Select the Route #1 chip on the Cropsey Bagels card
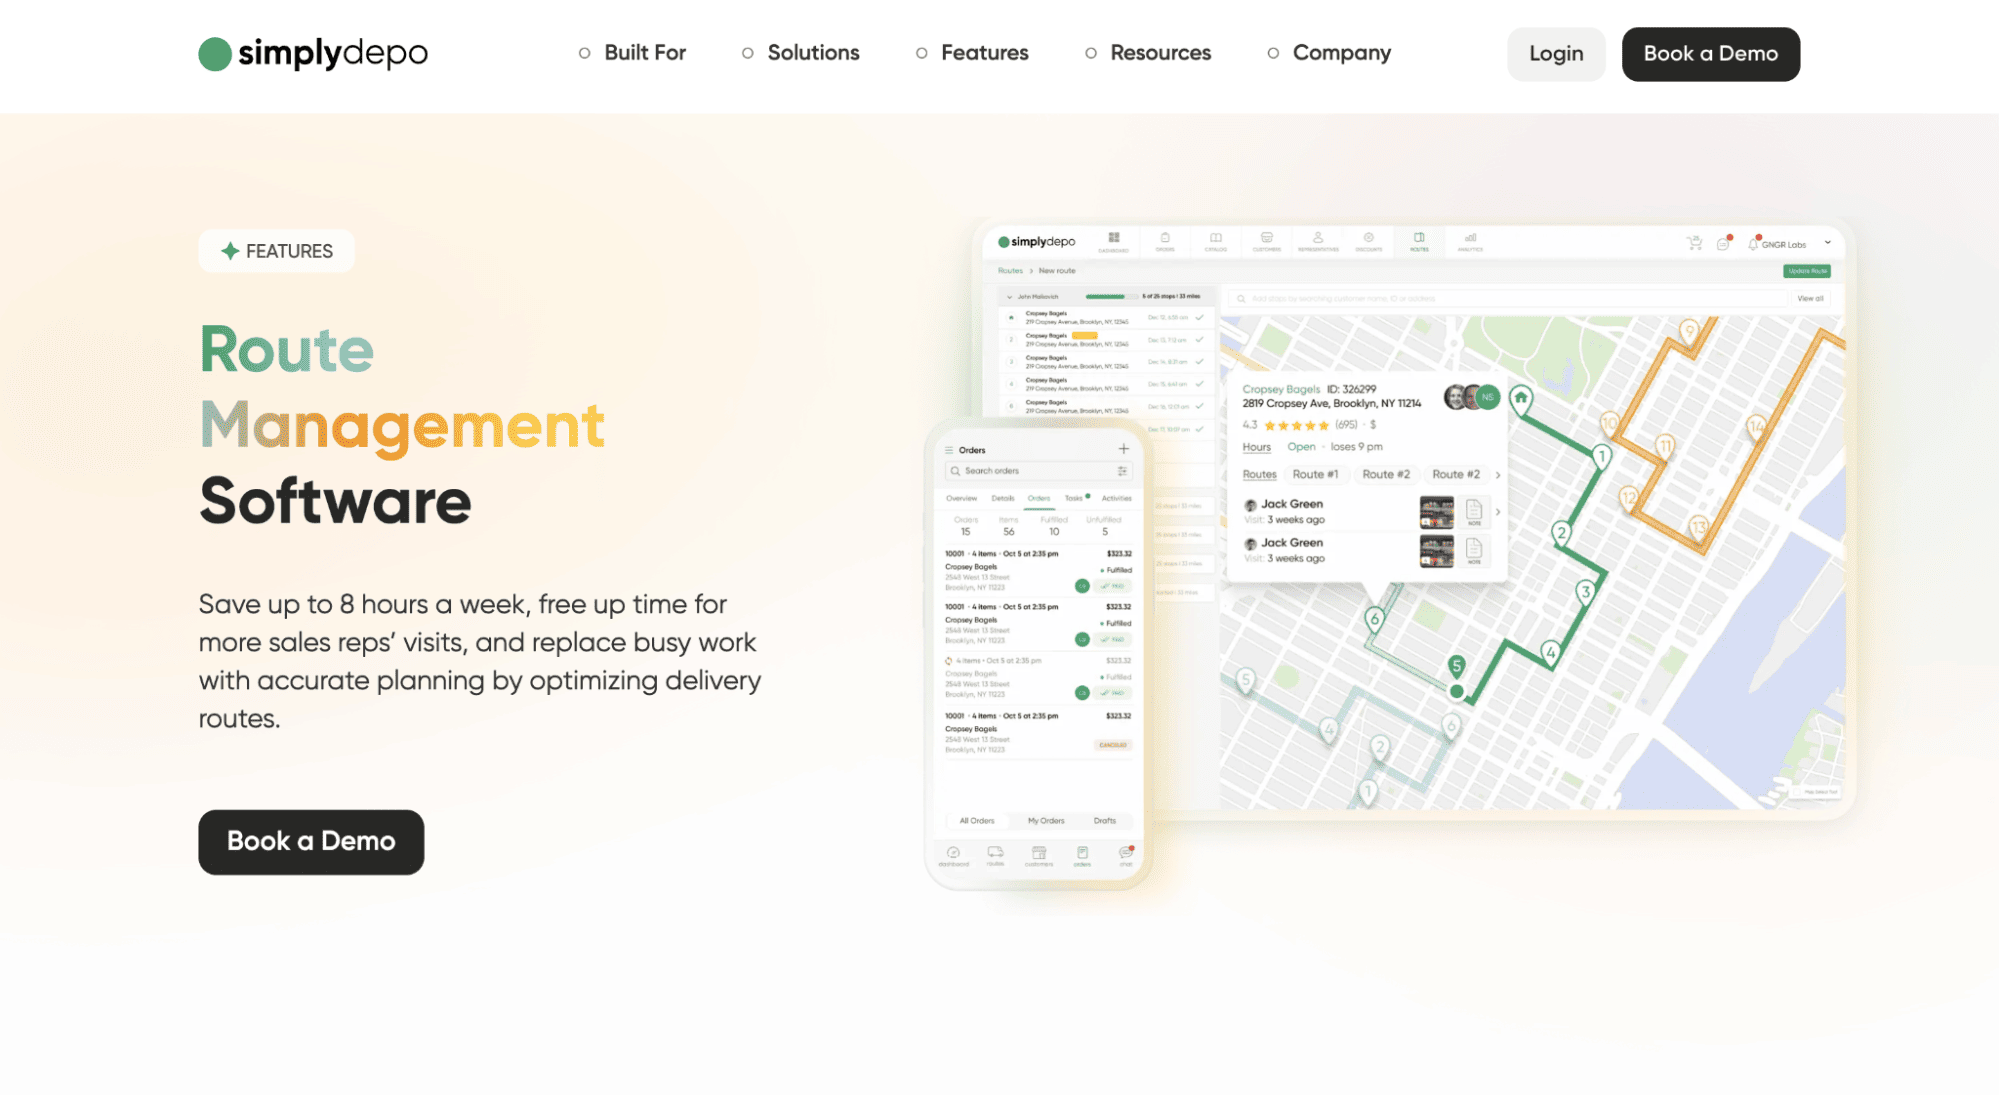The height and width of the screenshot is (1096, 1999). click(x=1317, y=474)
